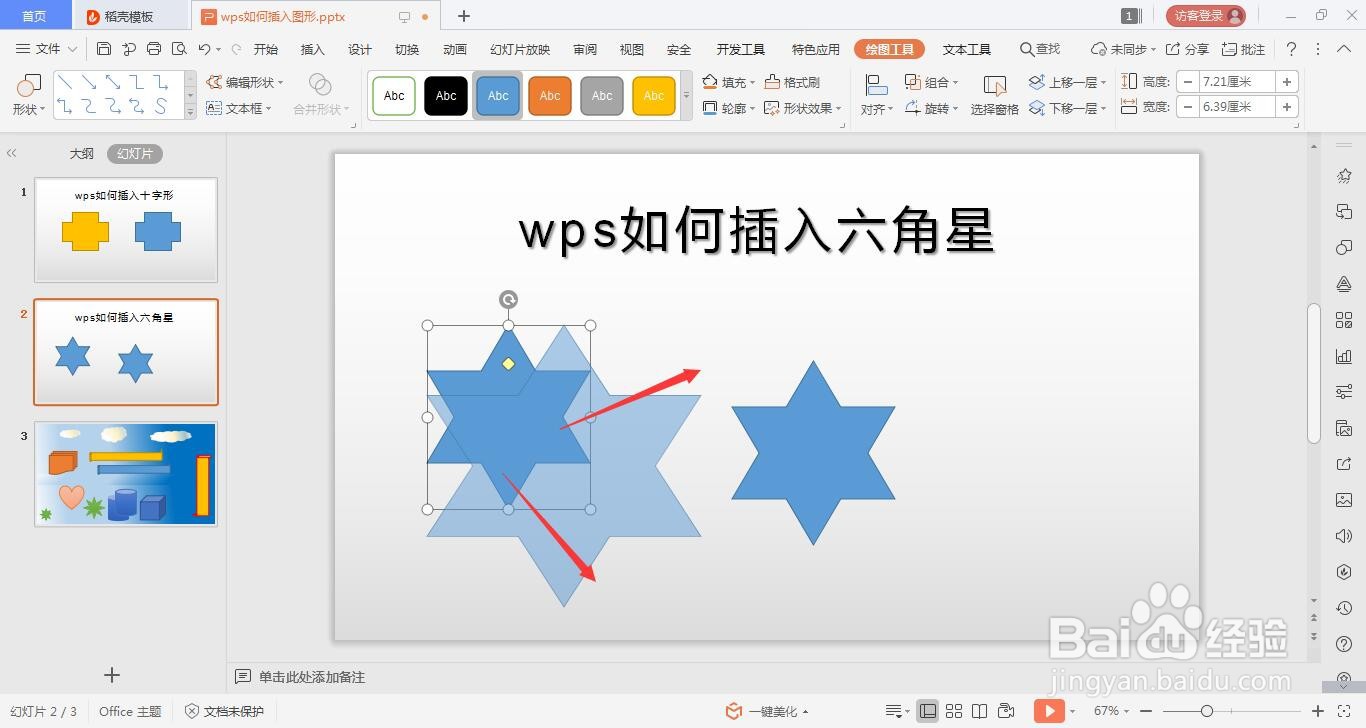Open the 文本工具 text tools tab
1366x728 pixels.
(967, 49)
